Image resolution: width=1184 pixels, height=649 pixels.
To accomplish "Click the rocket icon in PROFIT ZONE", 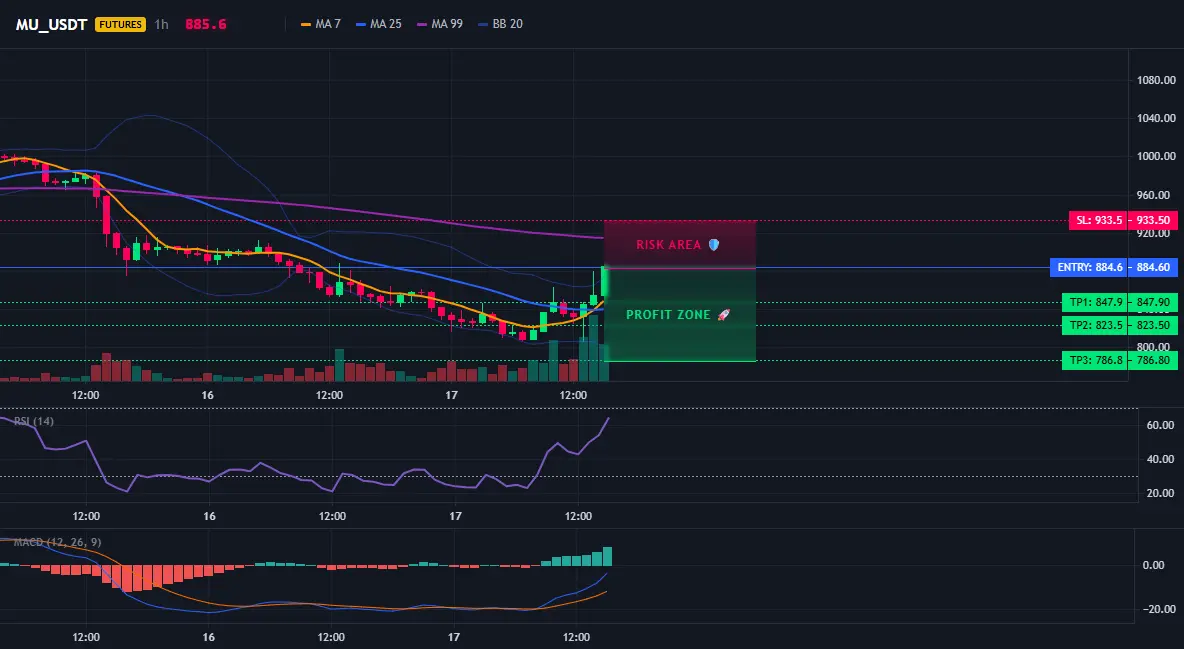I will click(723, 314).
